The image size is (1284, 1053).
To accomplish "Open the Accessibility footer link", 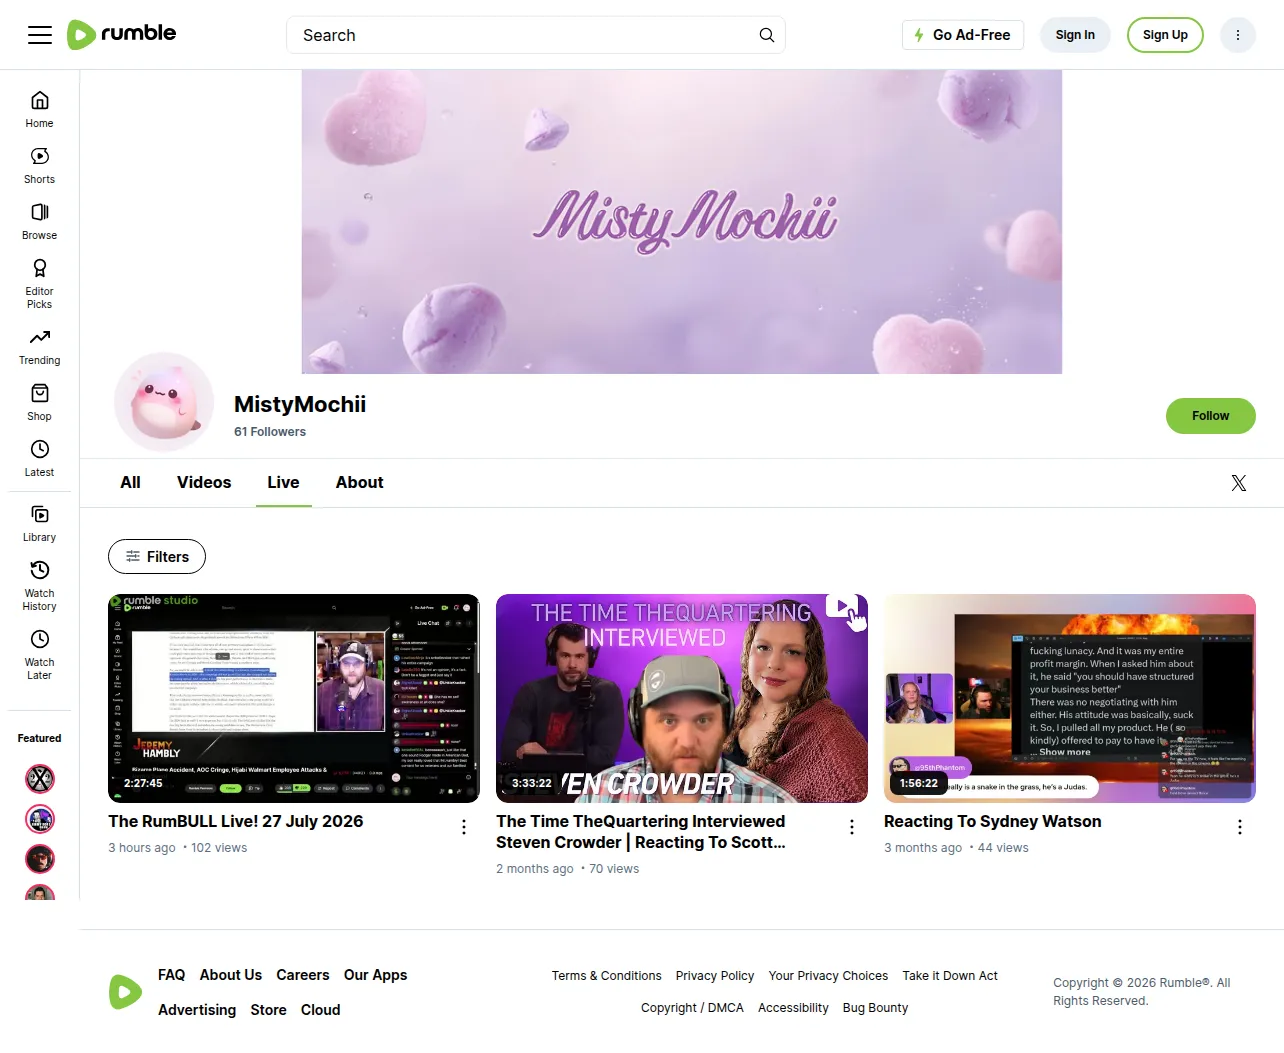I will (793, 1008).
